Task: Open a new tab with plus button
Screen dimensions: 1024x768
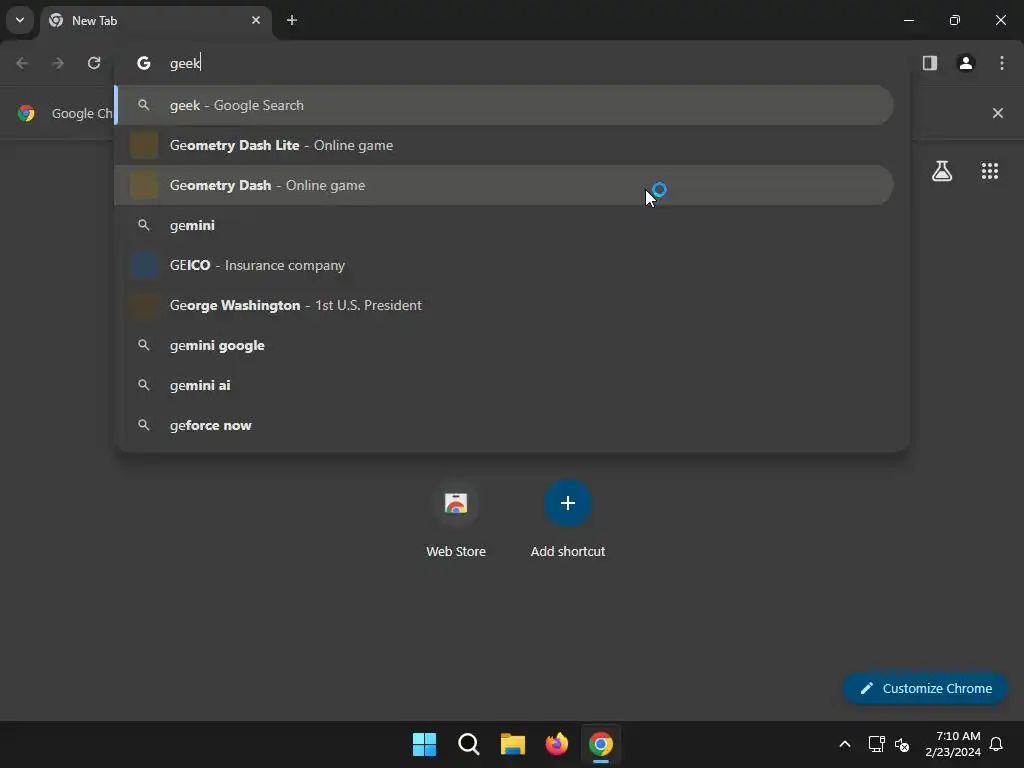Action: pos(292,20)
